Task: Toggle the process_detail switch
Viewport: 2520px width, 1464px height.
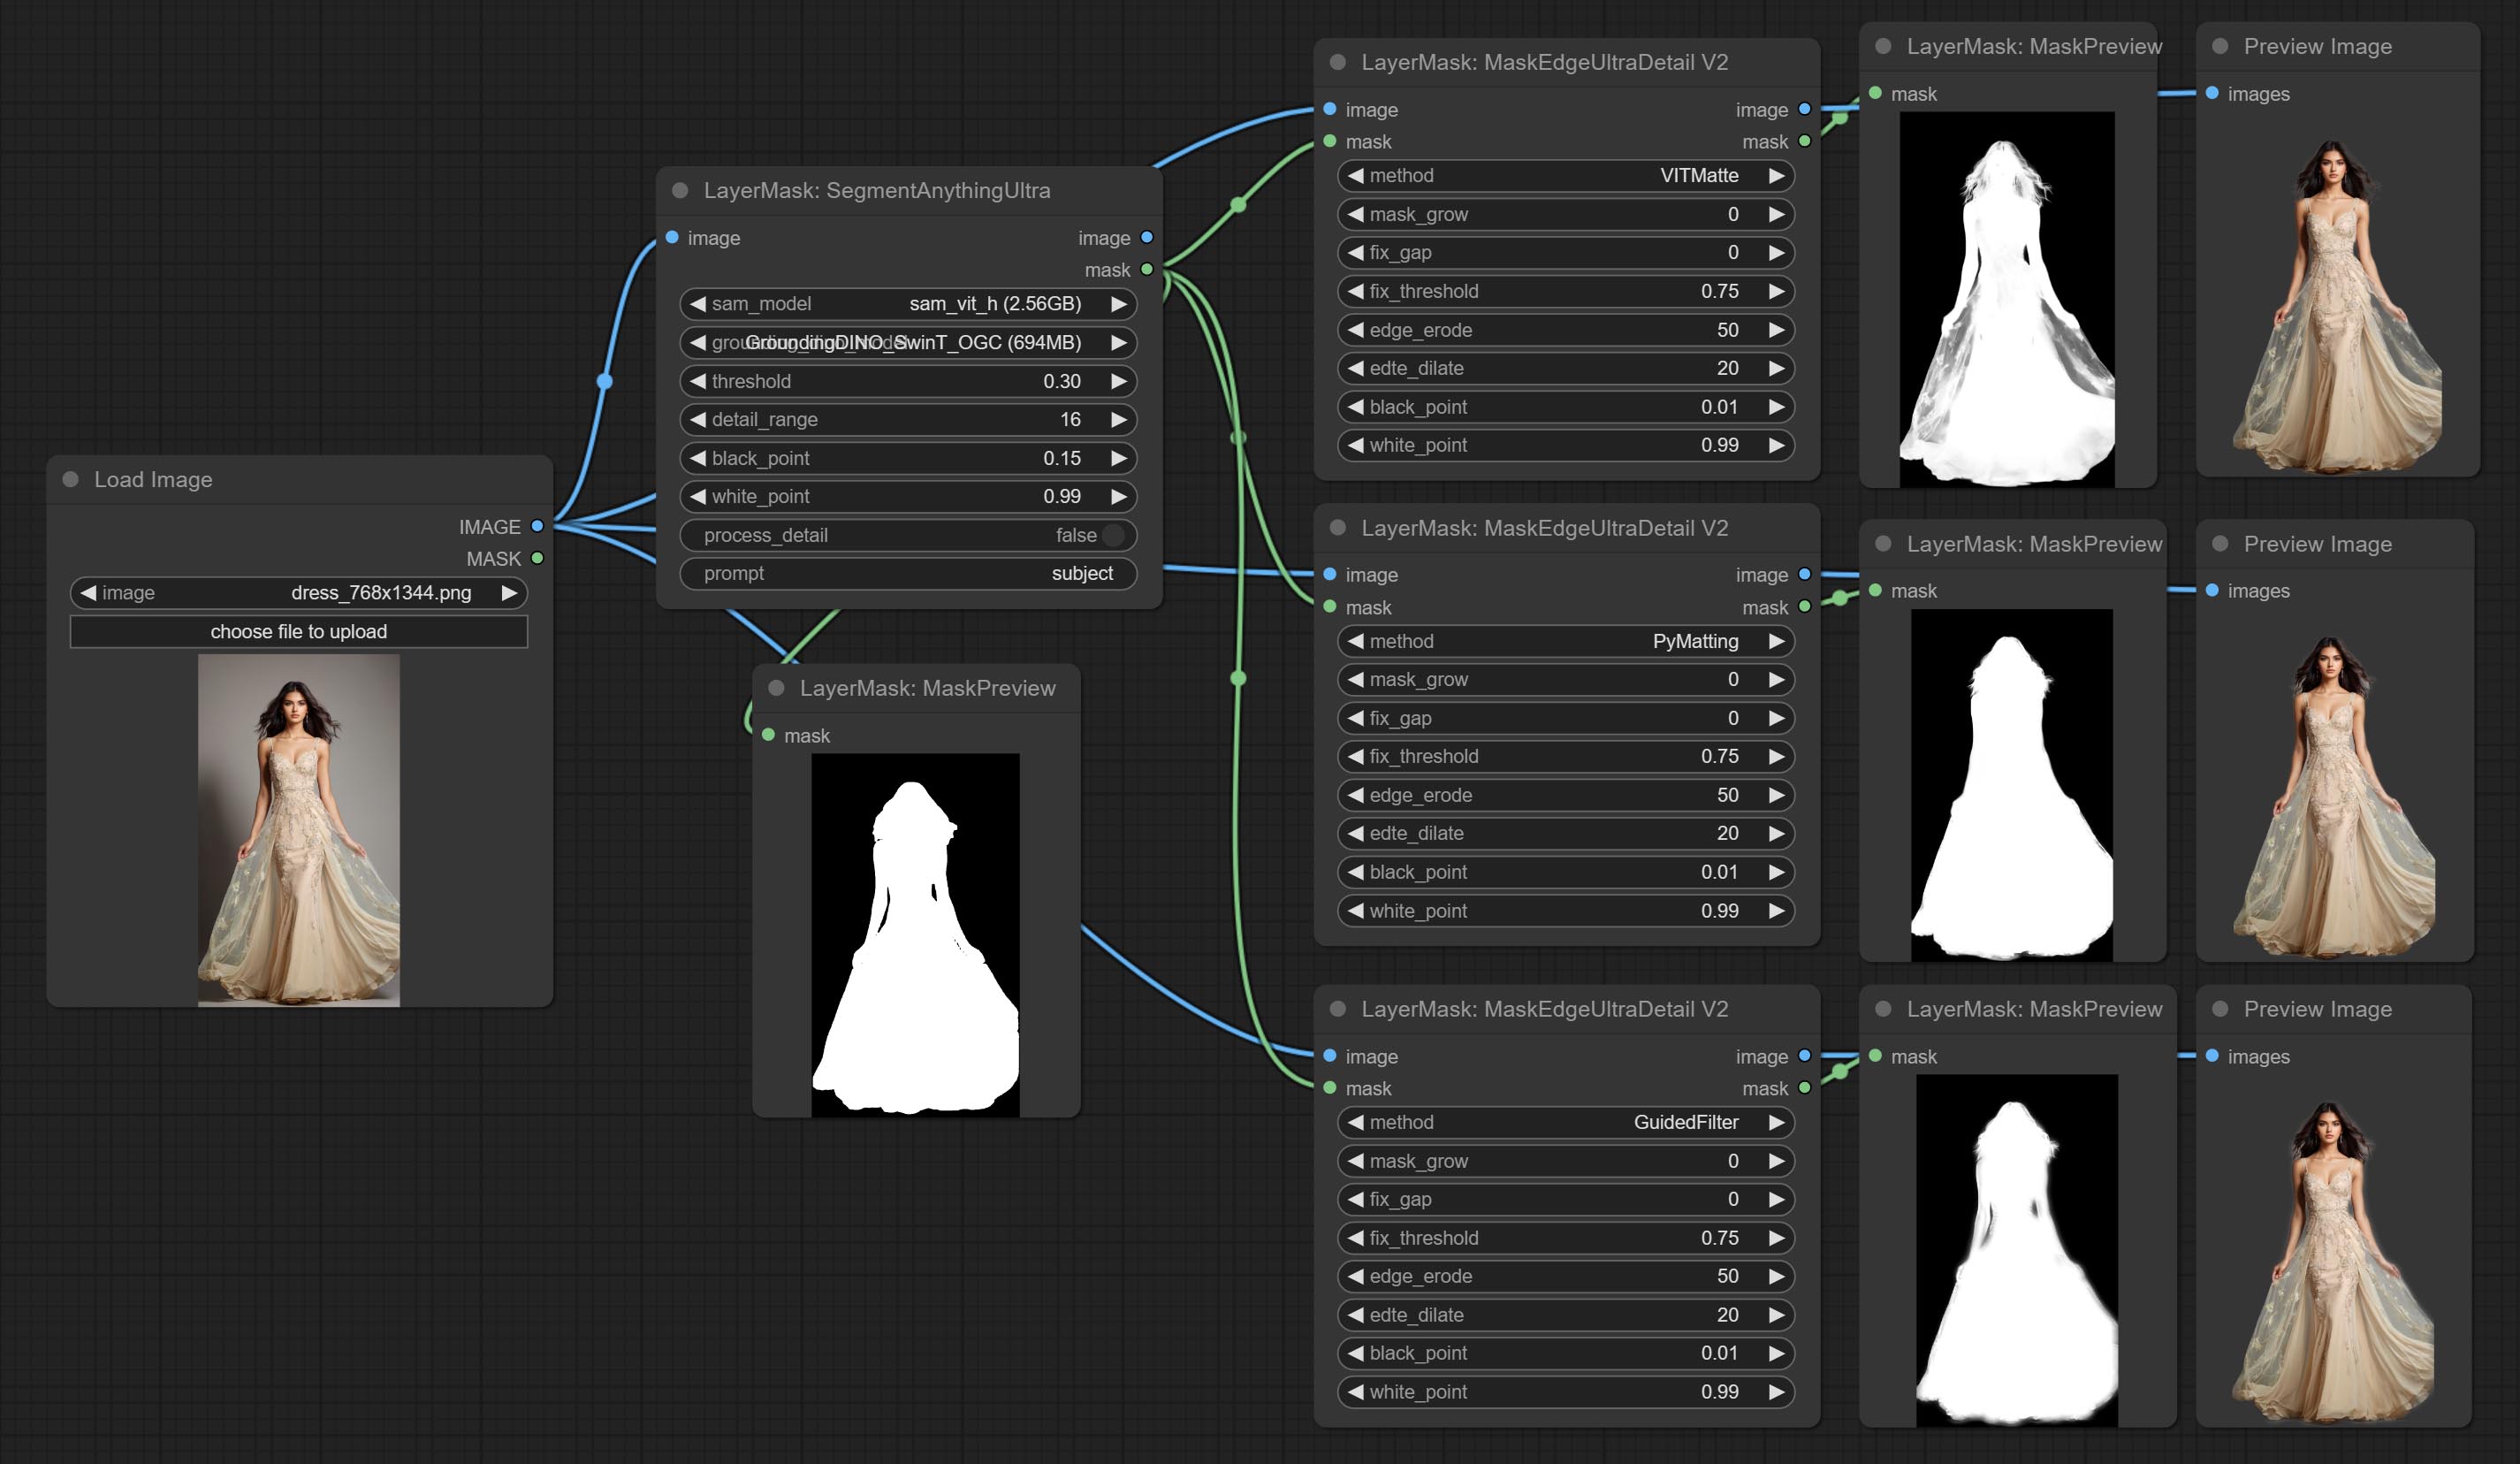Action: click(1112, 535)
